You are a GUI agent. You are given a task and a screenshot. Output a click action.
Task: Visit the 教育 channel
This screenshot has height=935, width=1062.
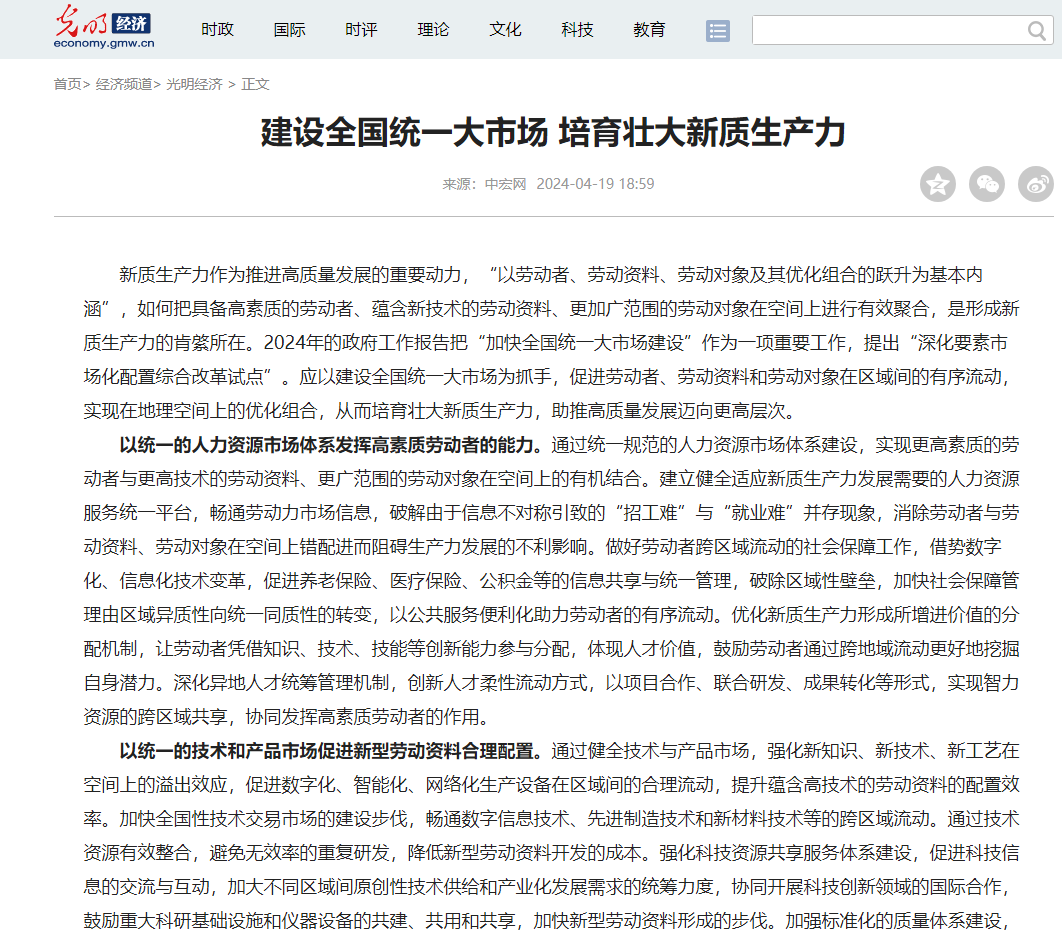649,30
